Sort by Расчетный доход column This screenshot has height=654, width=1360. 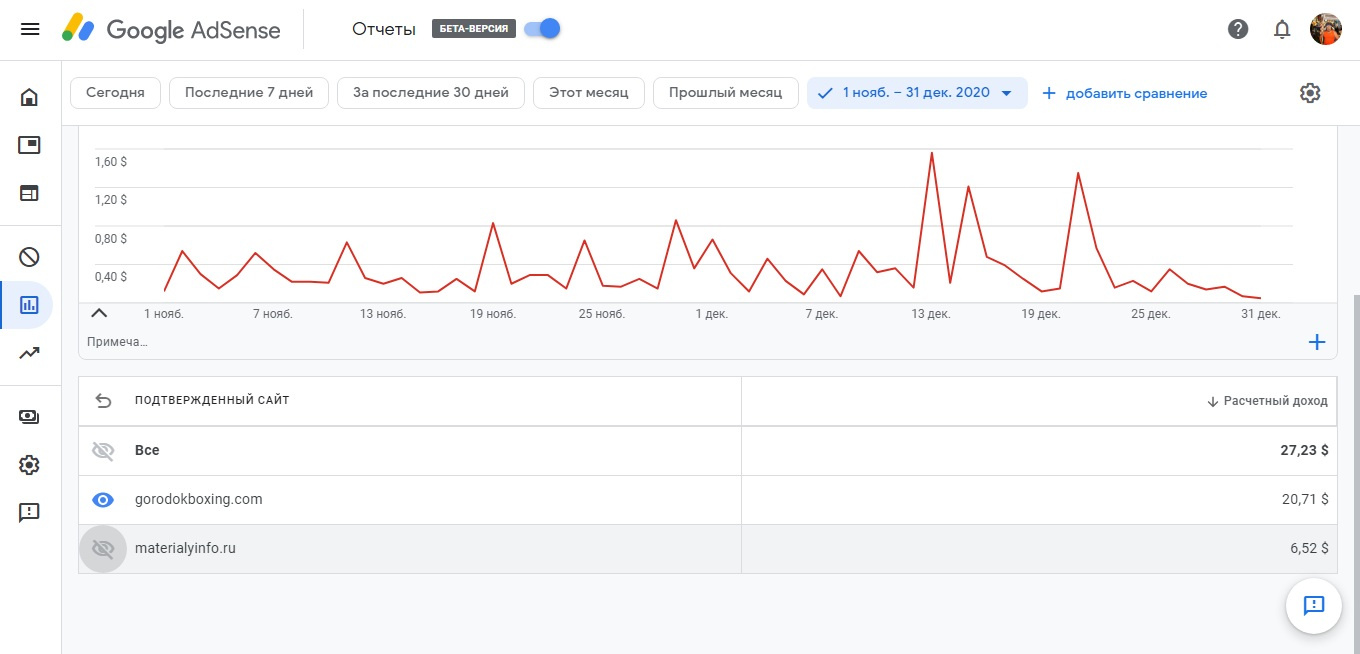[1267, 401]
